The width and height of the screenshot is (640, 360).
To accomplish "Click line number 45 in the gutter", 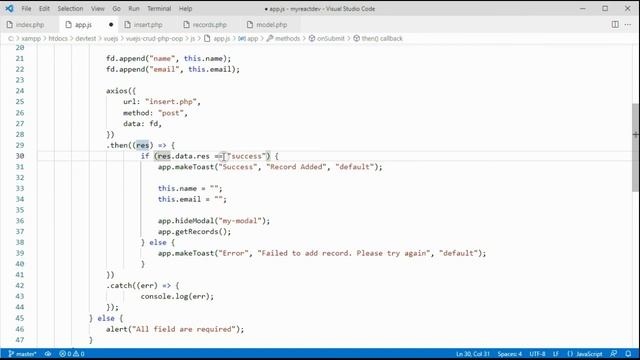I will 20,318.
